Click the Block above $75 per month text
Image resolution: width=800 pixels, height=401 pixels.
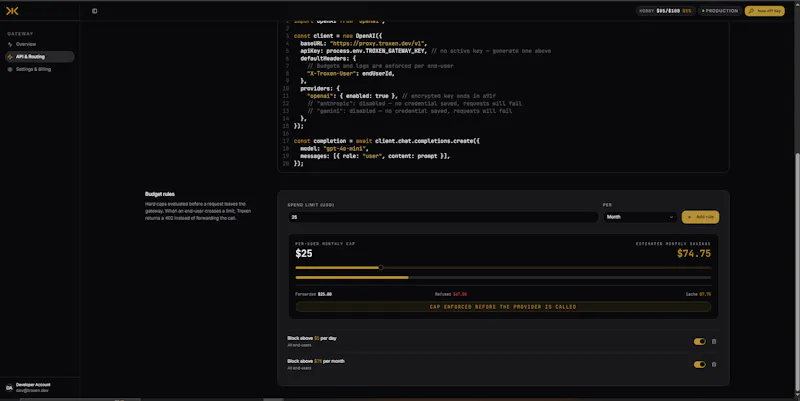(x=316, y=361)
